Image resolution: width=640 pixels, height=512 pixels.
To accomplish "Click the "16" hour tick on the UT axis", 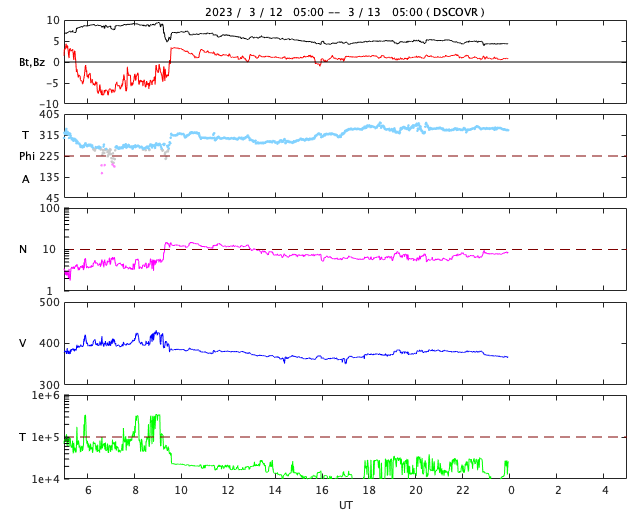I will coord(322,490).
